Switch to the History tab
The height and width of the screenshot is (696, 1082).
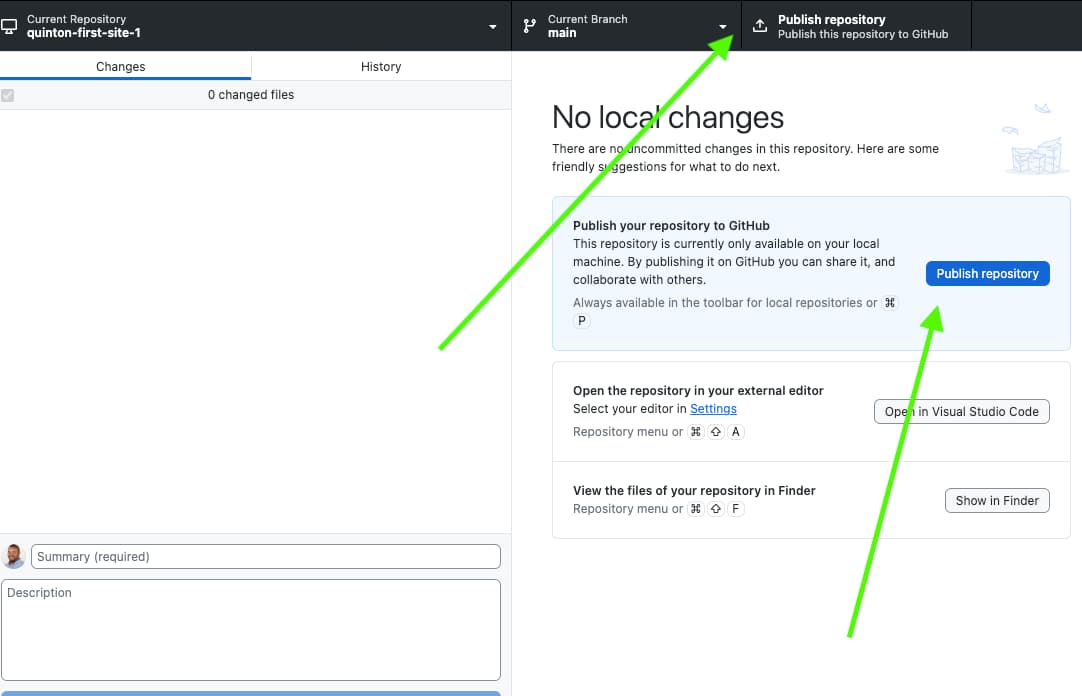coord(381,66)
